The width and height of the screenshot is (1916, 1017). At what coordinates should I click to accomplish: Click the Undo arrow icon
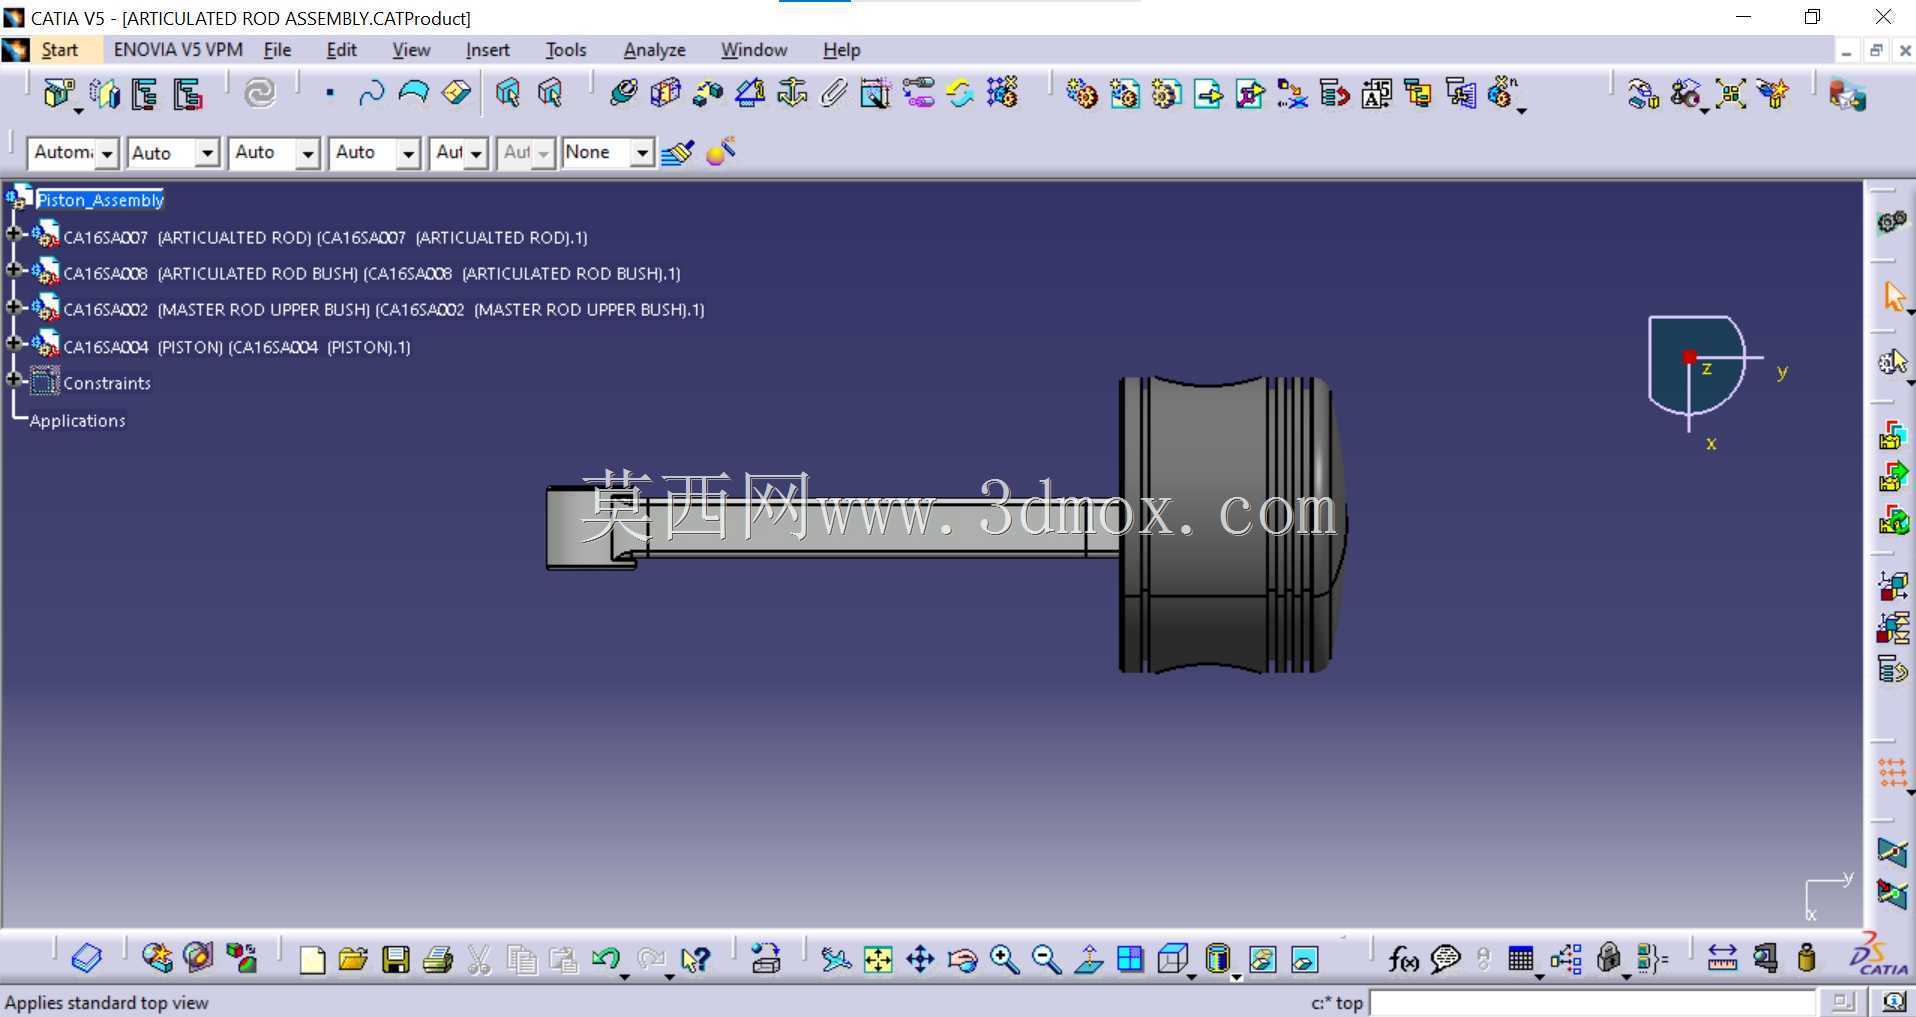(x=605, y=960)
